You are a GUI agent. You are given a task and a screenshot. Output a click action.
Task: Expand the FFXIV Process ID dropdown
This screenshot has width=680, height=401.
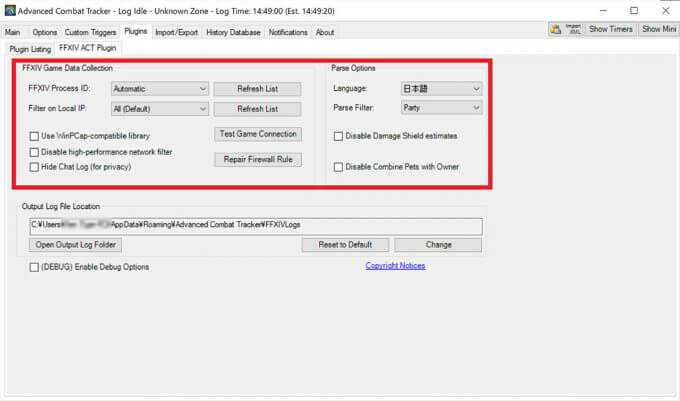click(x=159, y=89)
